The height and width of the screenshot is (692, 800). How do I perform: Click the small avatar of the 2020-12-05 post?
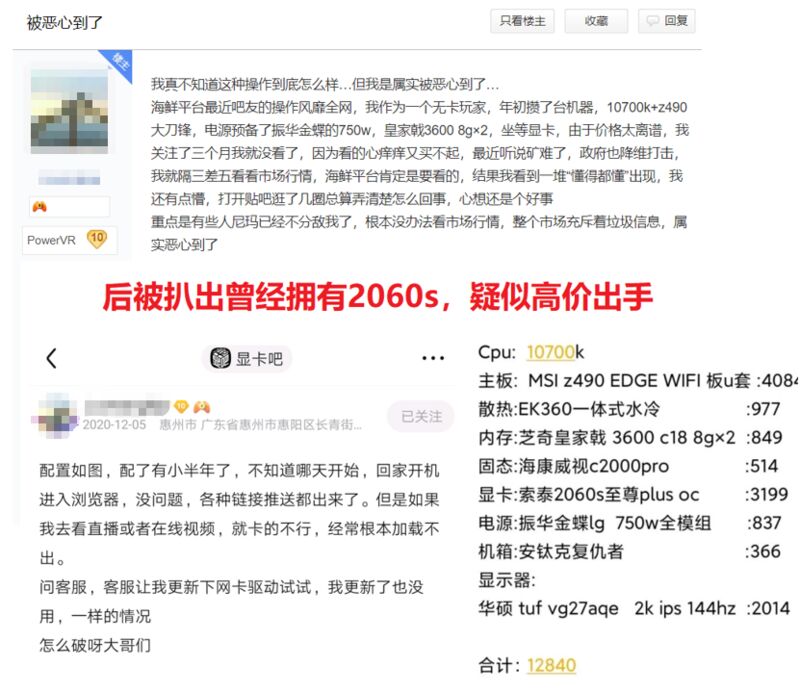(x=57, y=415)
